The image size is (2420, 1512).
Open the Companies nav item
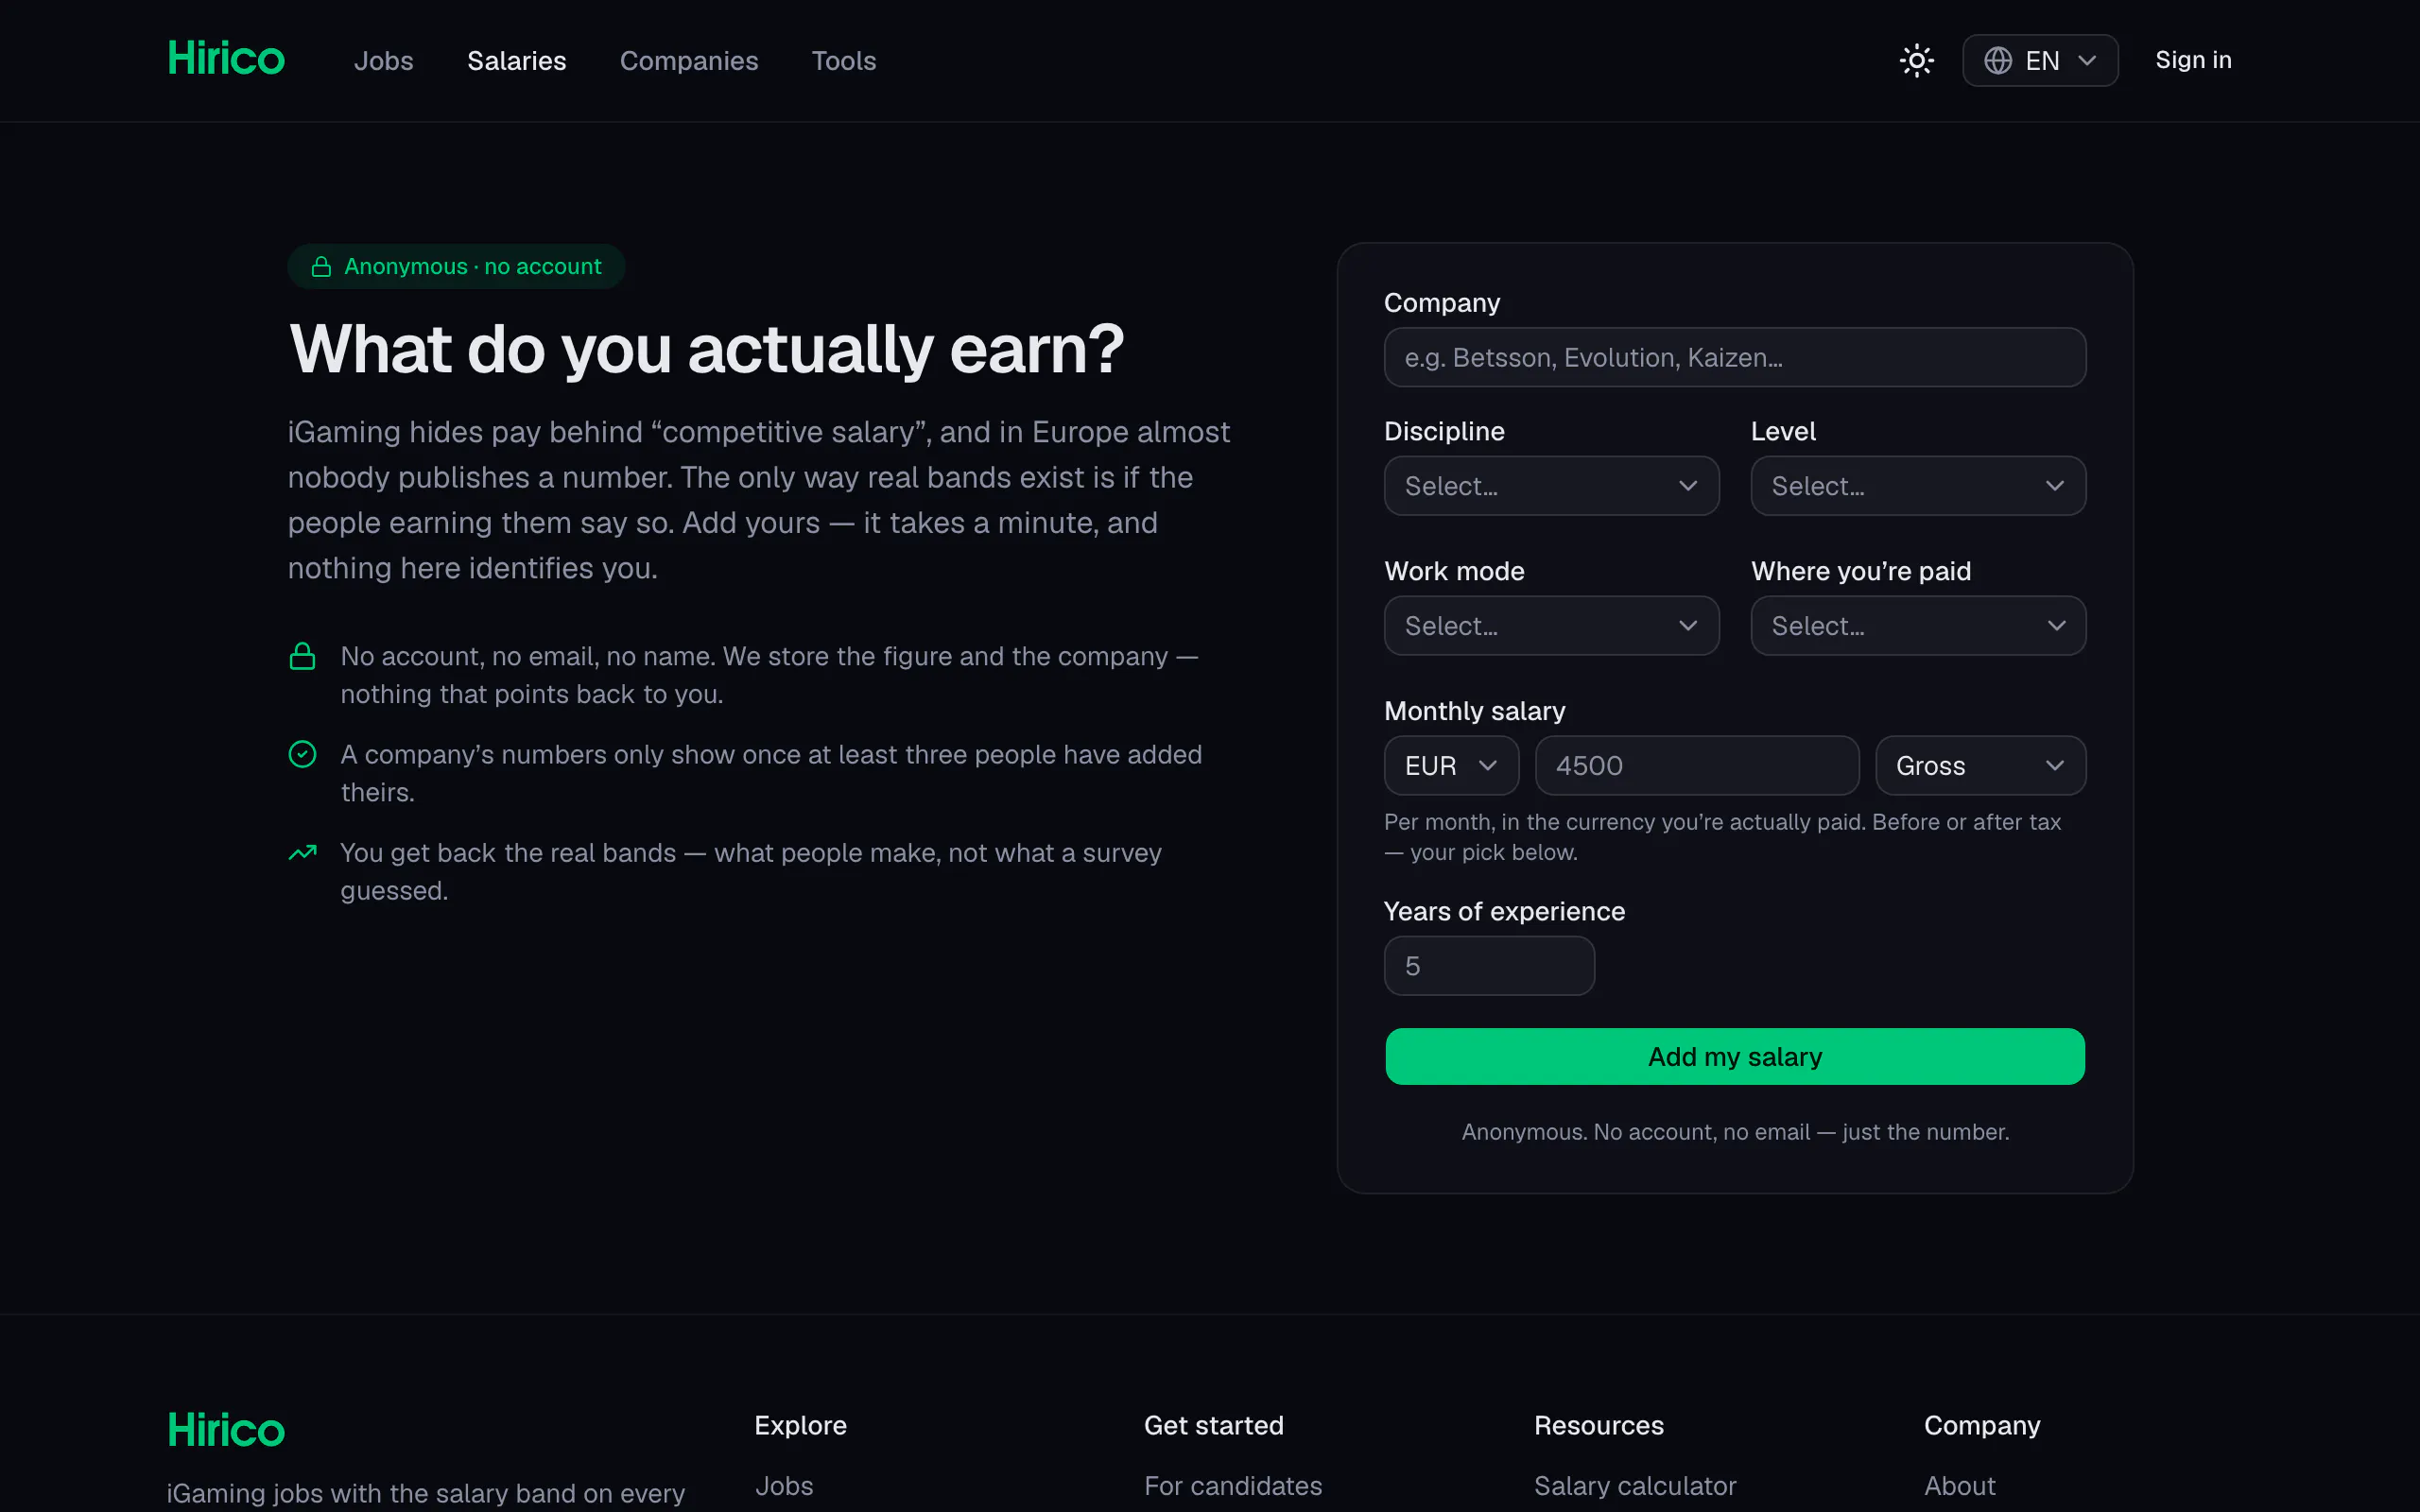pos(689,61)
